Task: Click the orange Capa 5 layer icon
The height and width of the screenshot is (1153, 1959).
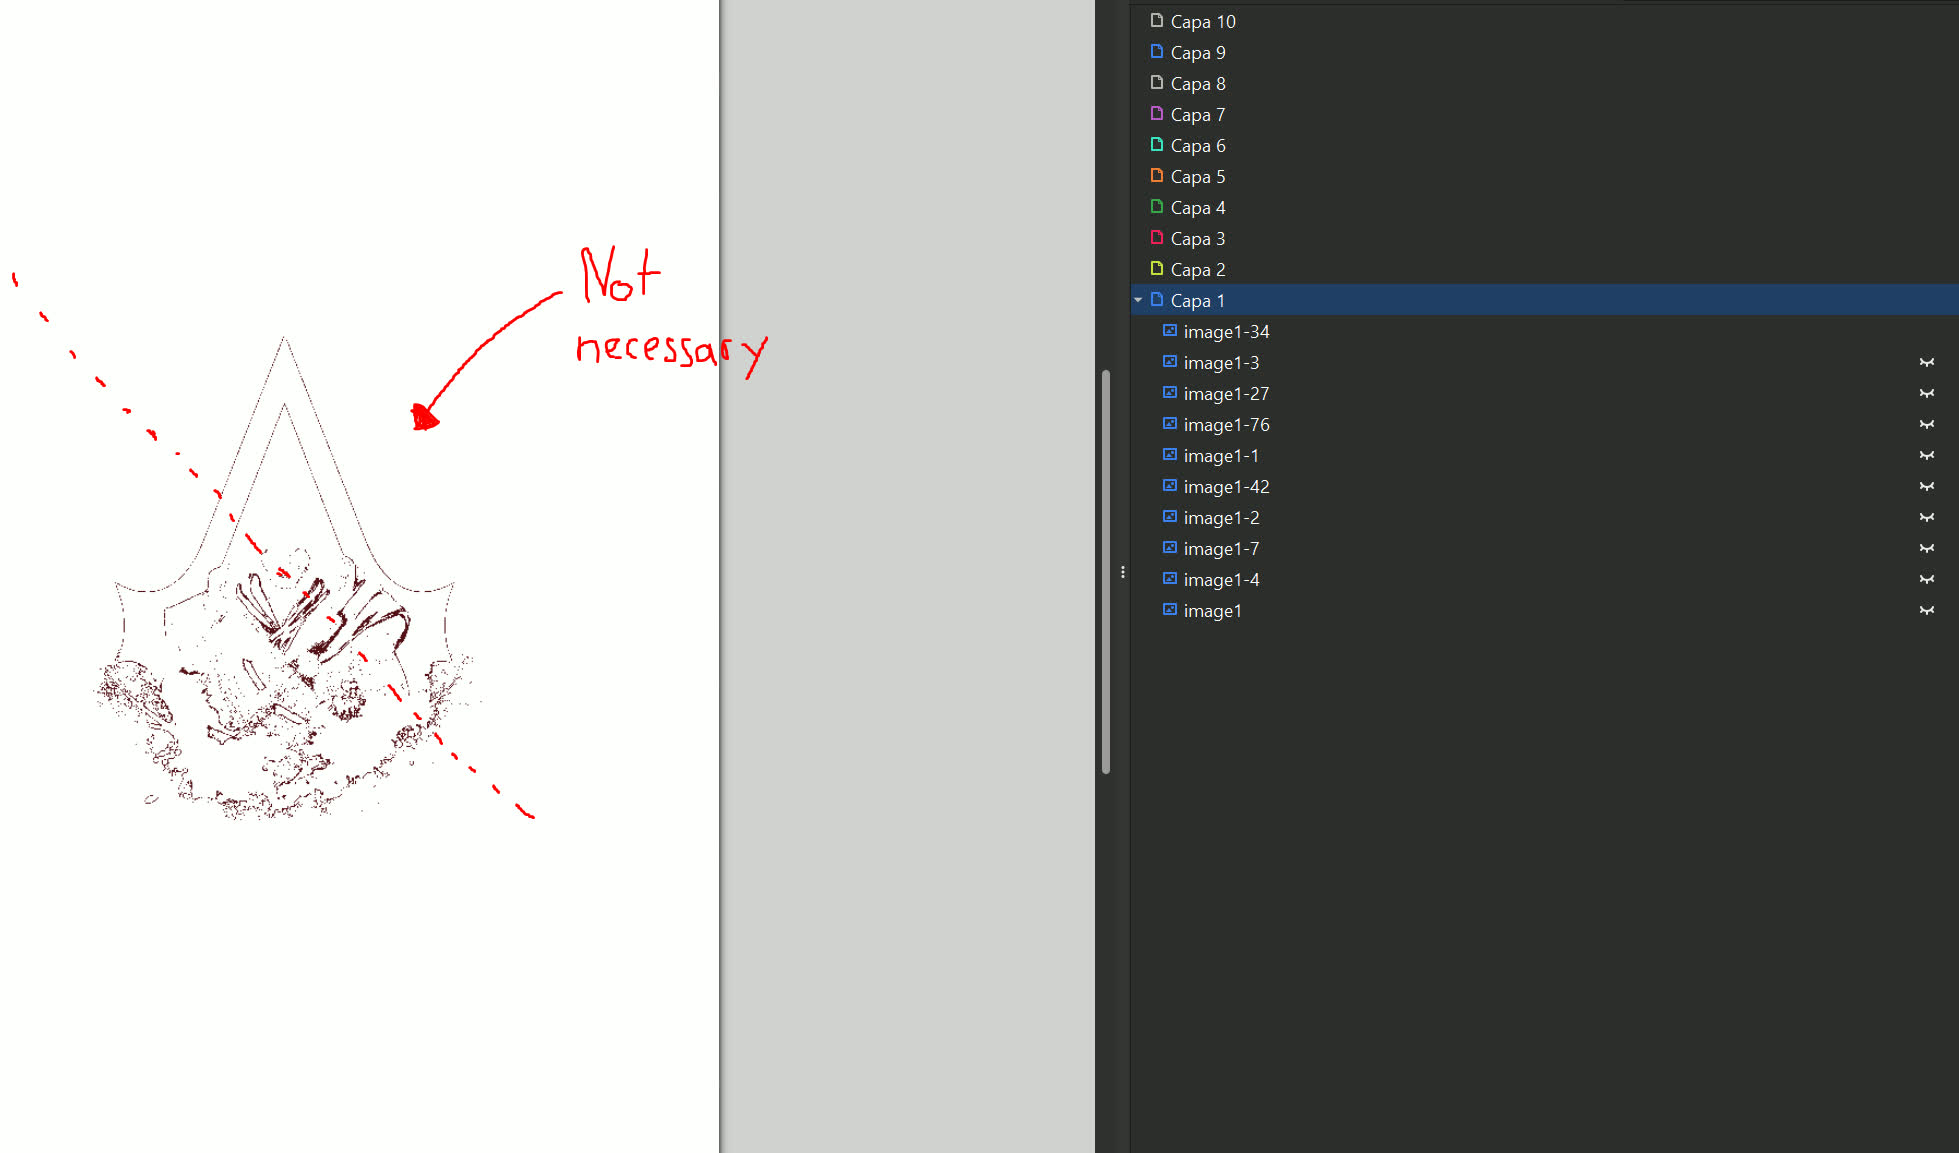Action: point(1157,175)
